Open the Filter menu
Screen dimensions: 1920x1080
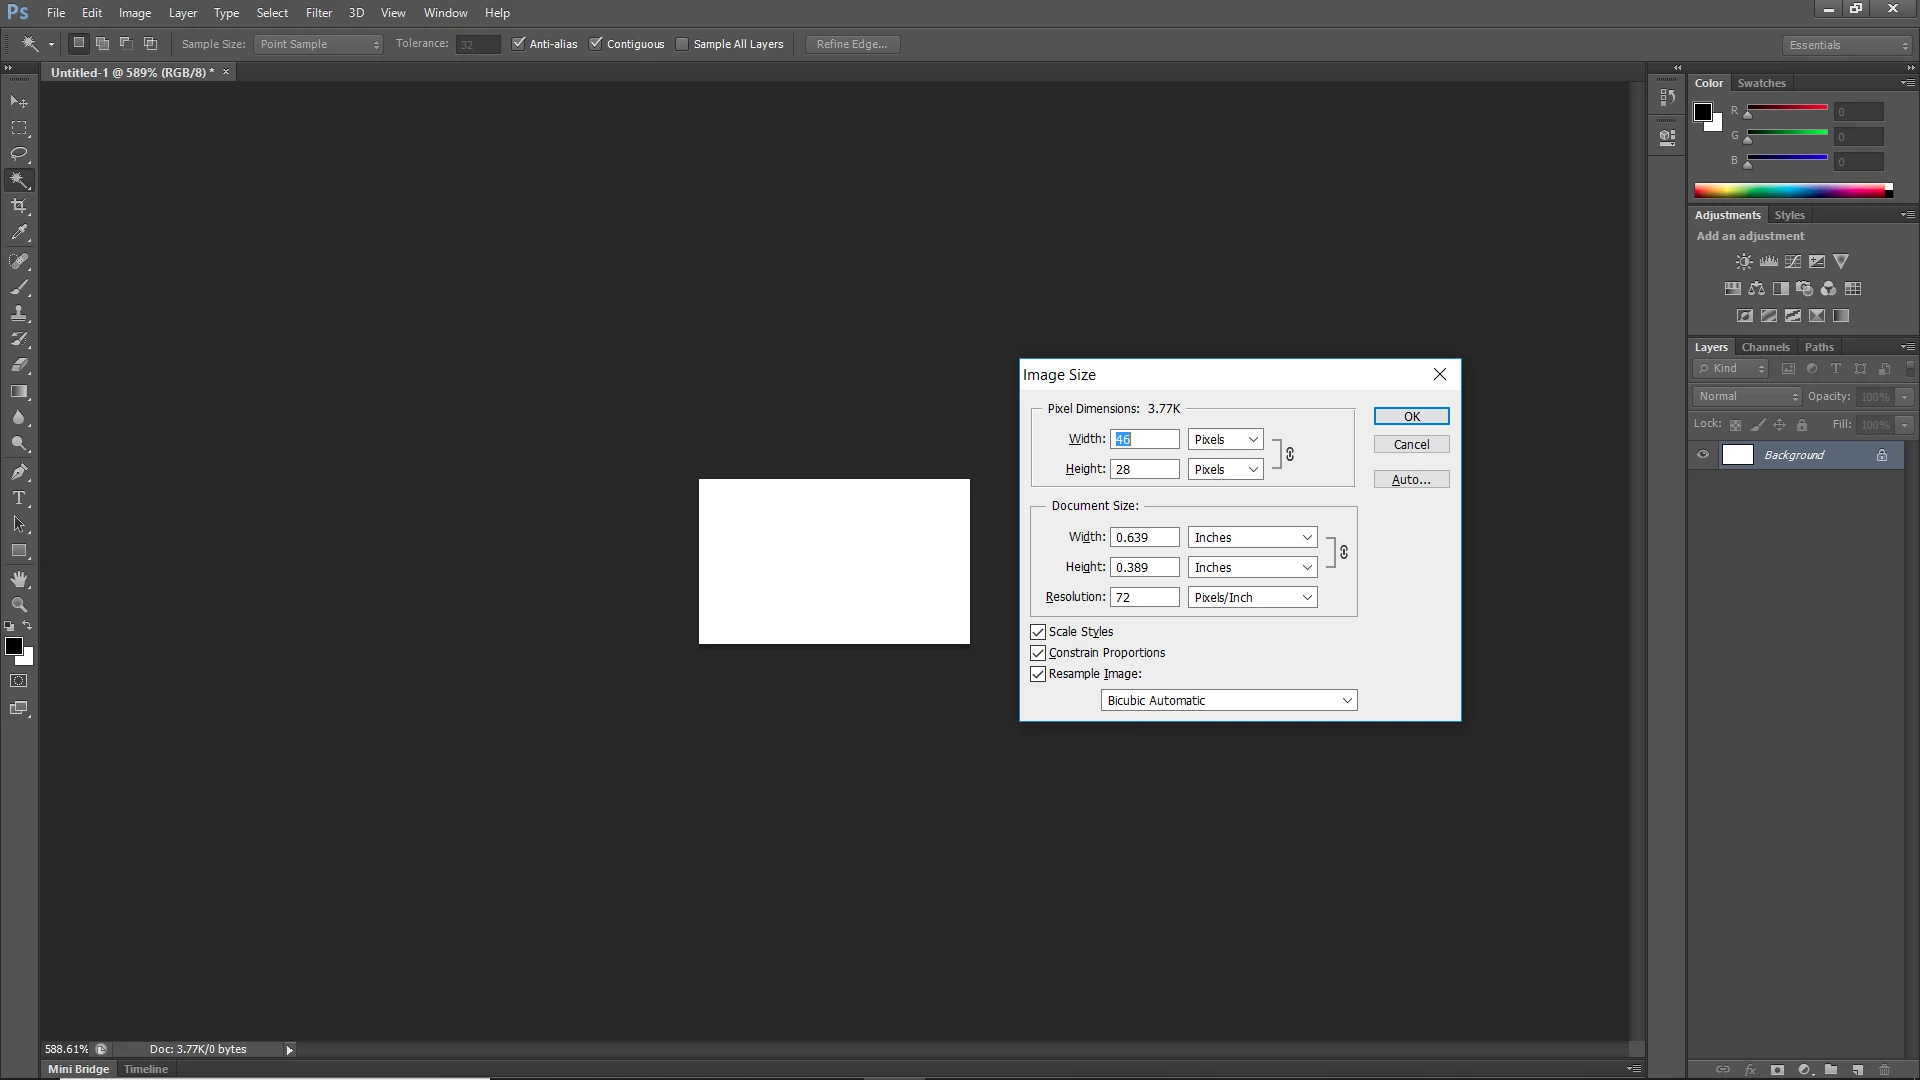[319, 13]
